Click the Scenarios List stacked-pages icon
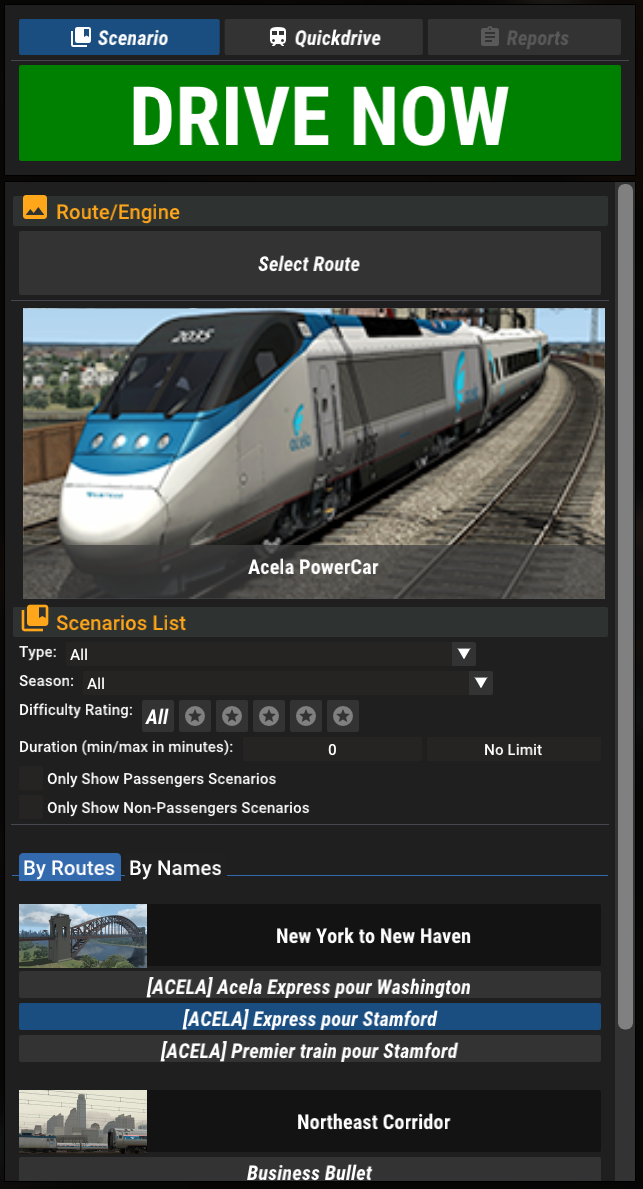 click(x=35, y=619)
